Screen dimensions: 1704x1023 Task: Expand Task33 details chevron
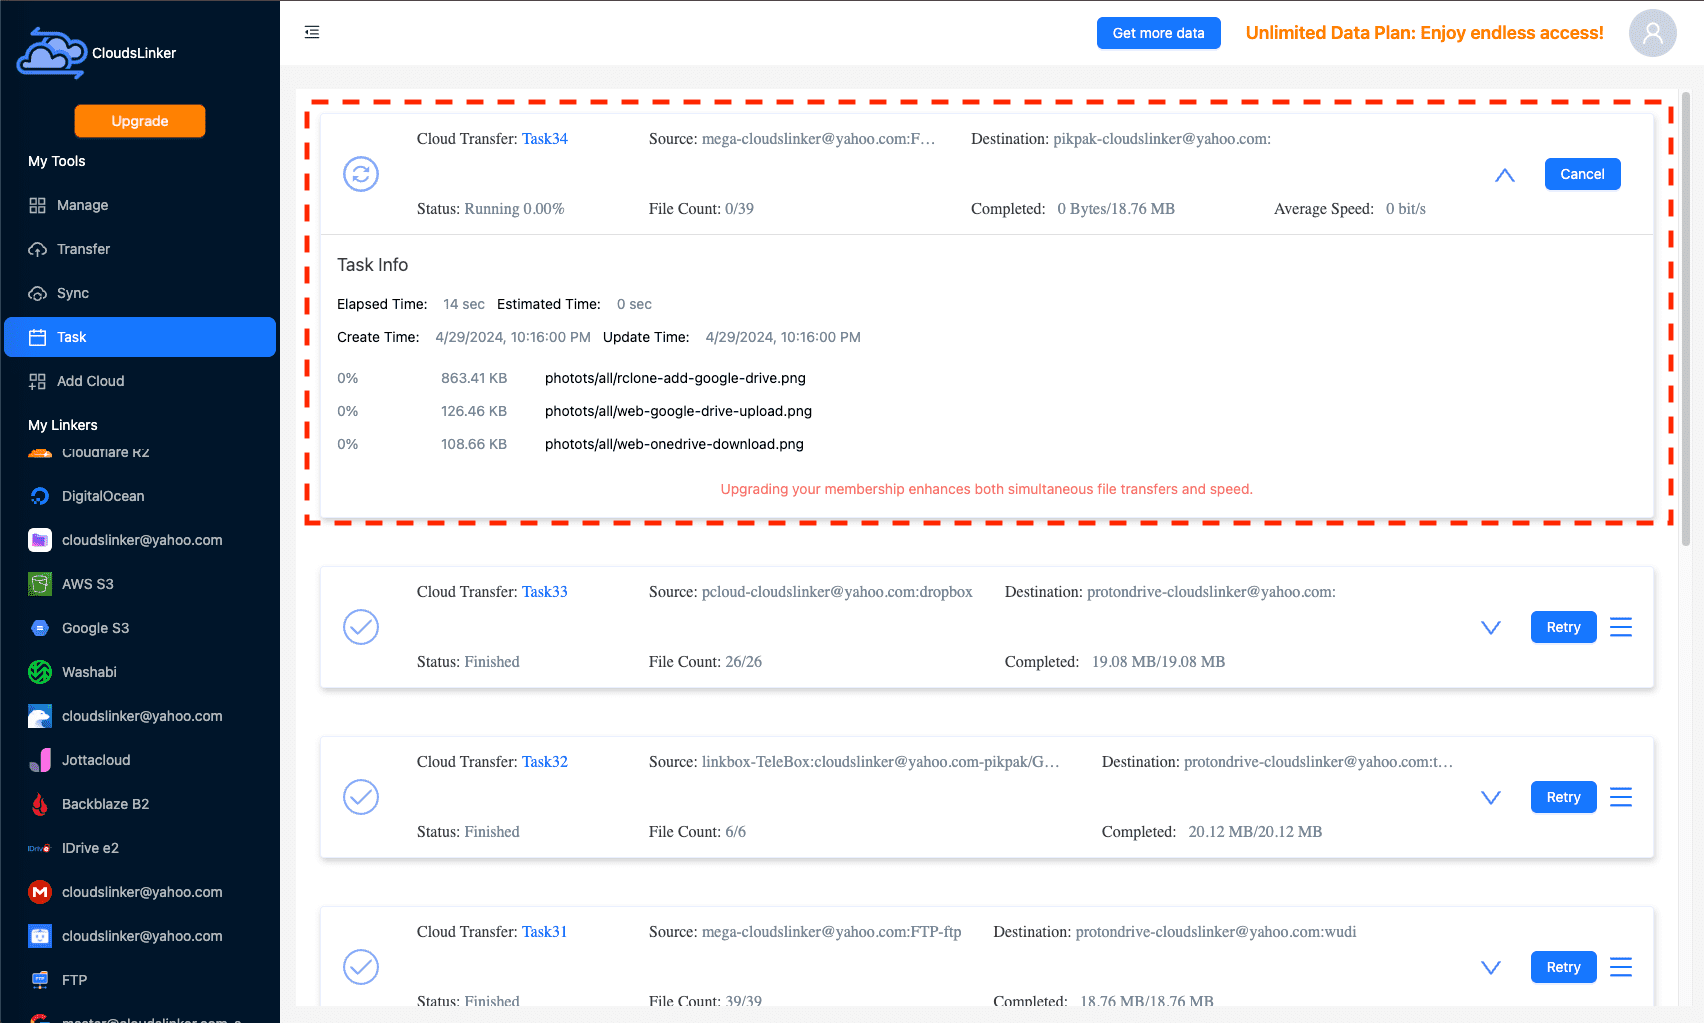[x=1491, y=628]
